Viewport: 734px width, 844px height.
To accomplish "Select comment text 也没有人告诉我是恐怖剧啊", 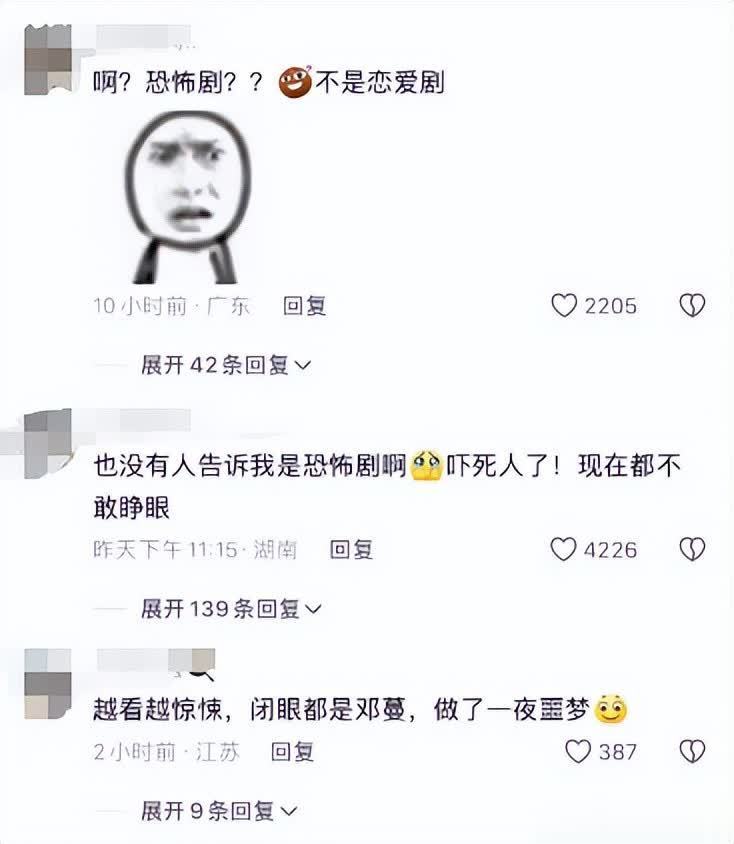I will coord(250,466).
